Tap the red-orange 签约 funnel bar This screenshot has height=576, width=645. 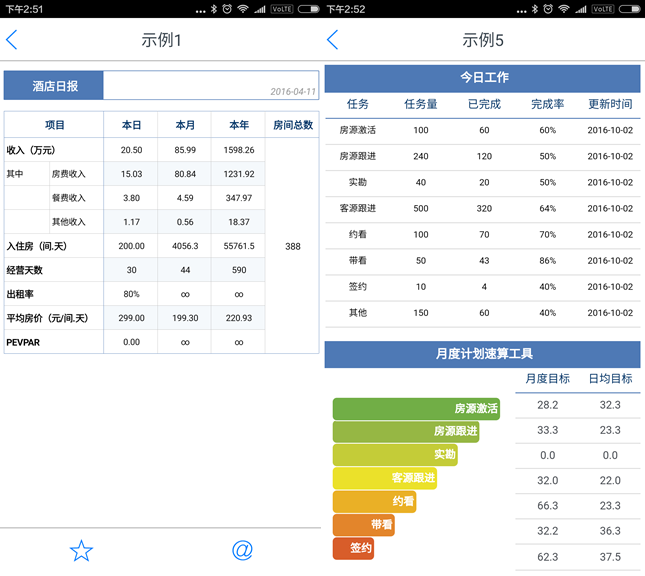[x=353, y=548]
